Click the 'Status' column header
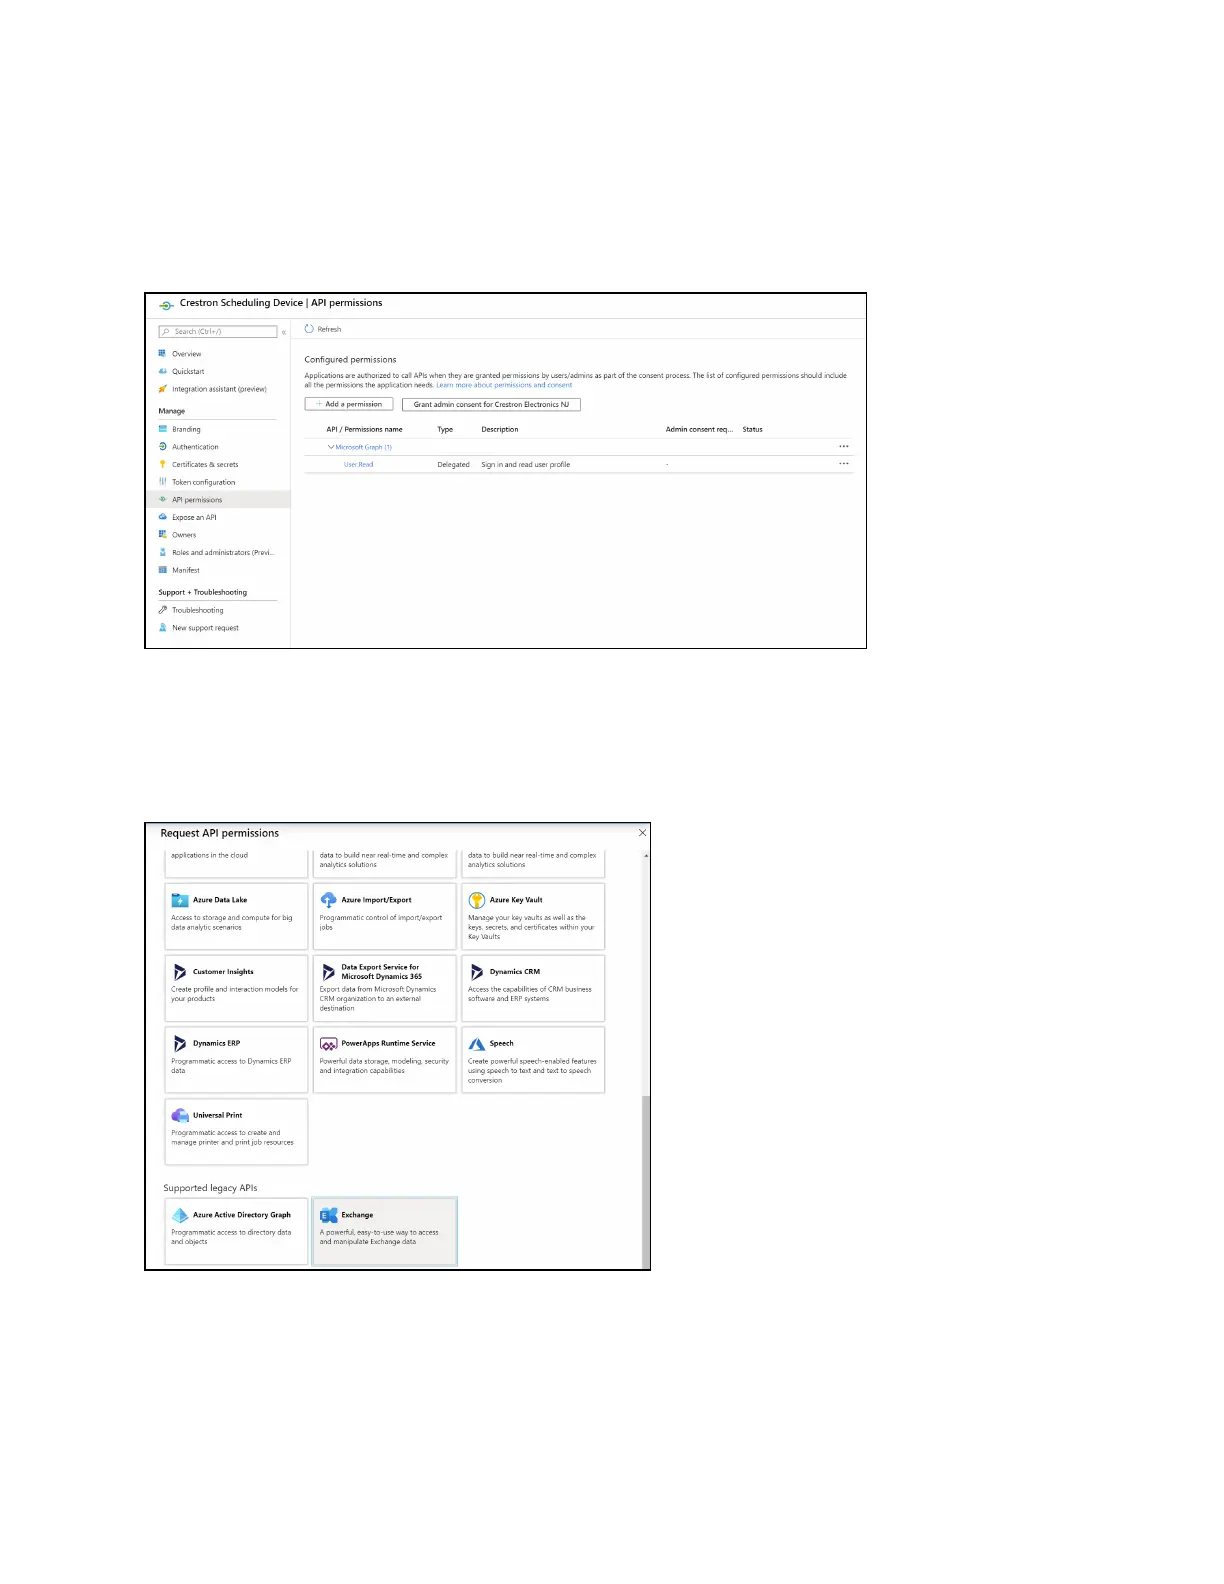Screen dimensions: 1224x1584 (x=752, y=429)
